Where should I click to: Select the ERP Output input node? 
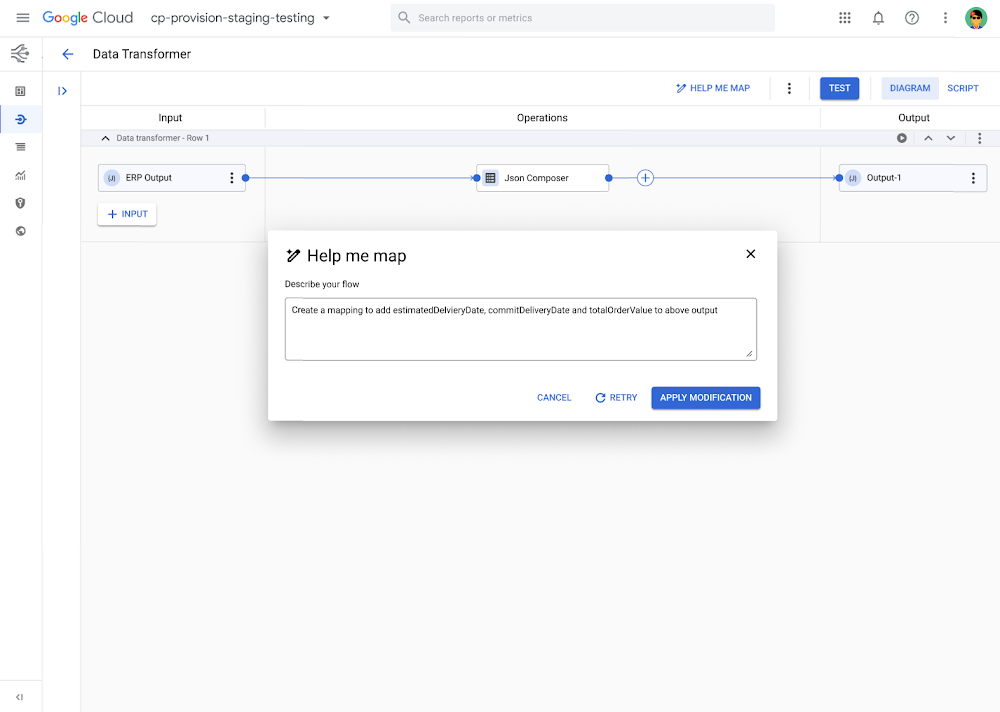pyautogui.click(x=172, y=178)
